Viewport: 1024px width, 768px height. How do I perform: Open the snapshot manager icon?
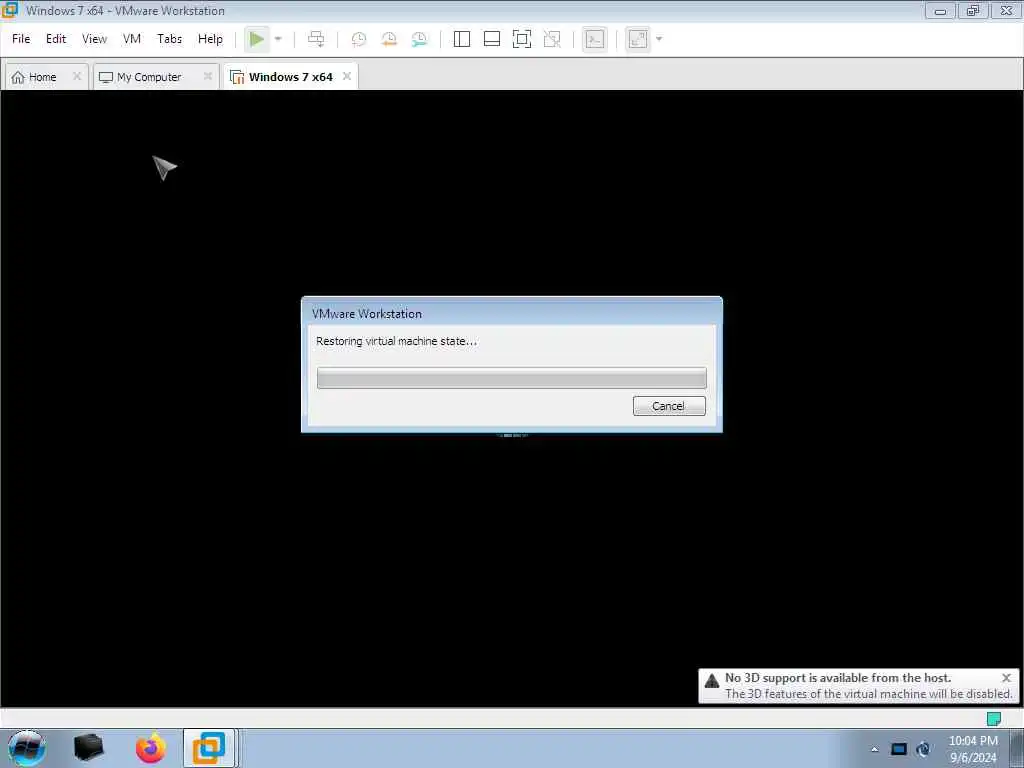pyautogui.click(x=419, y=39)
